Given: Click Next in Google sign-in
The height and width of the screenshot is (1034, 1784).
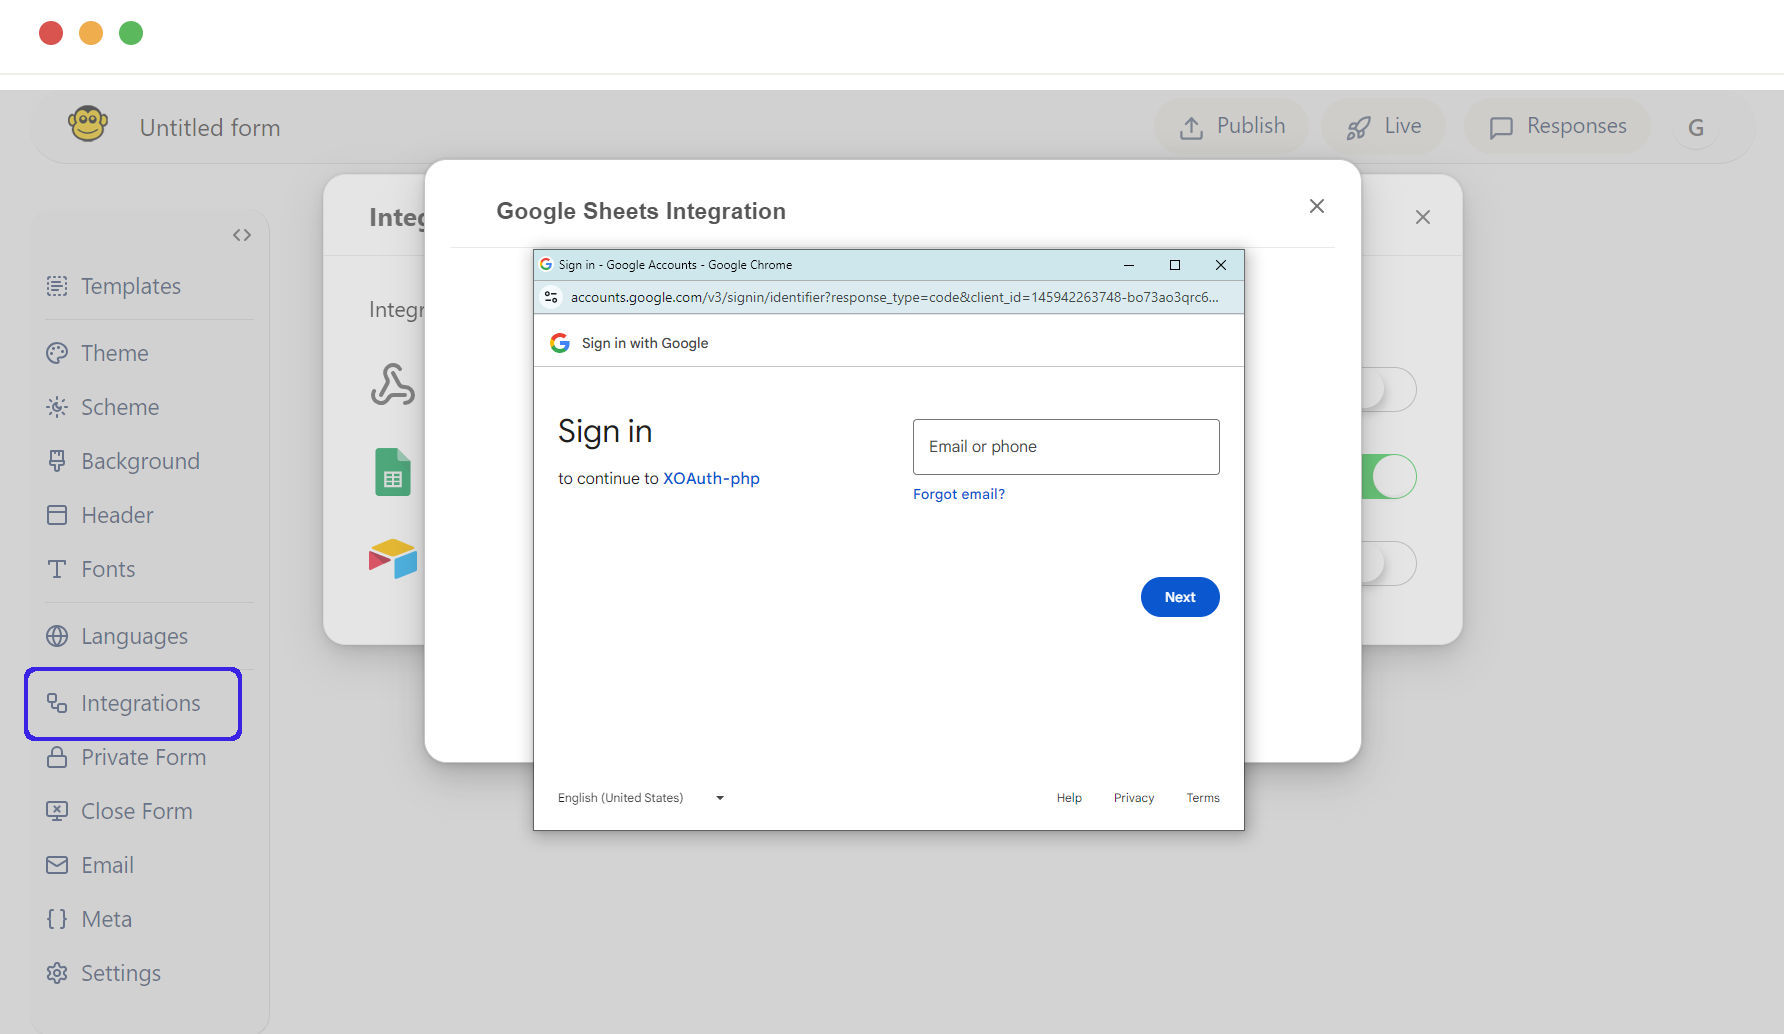Looking at the screenshot, I should (x=1180, y=597).
